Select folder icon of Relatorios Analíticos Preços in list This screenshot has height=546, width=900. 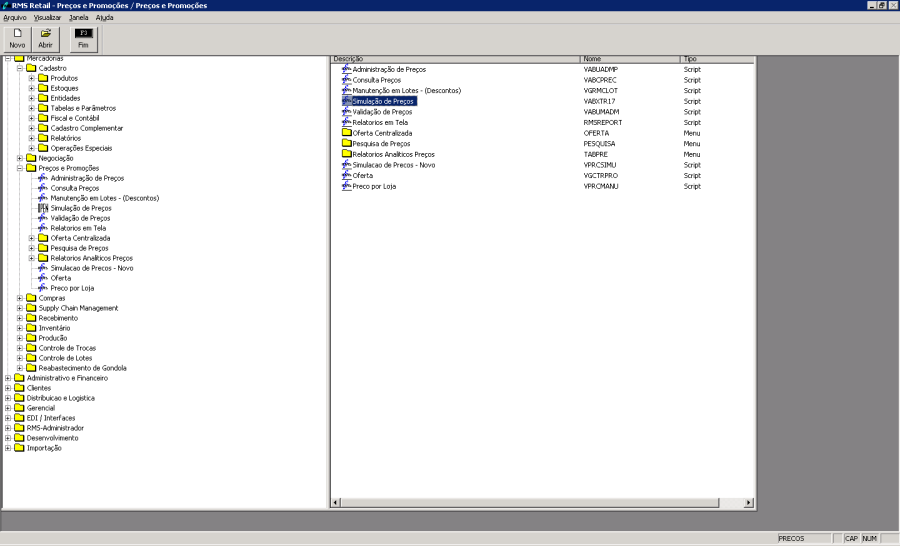[347, 154]
